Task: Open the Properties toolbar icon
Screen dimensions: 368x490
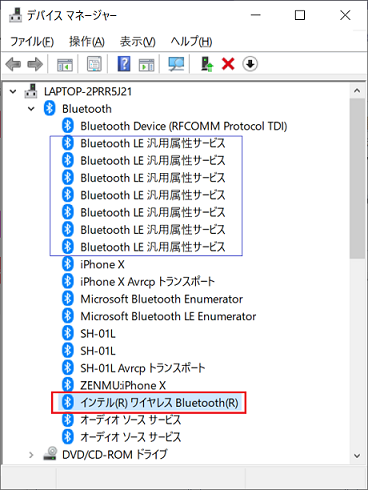Action: coord(94,64)
